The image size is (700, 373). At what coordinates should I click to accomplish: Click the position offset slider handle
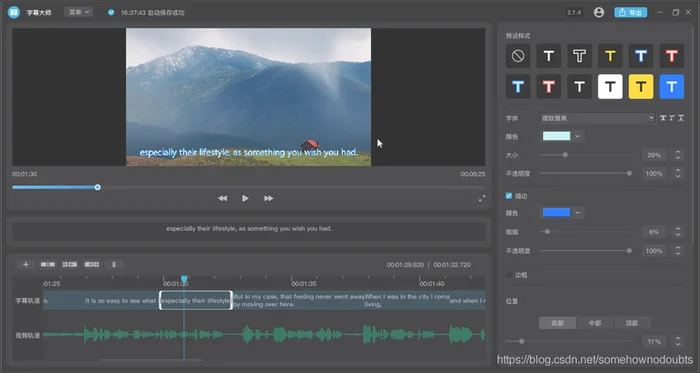521,341
